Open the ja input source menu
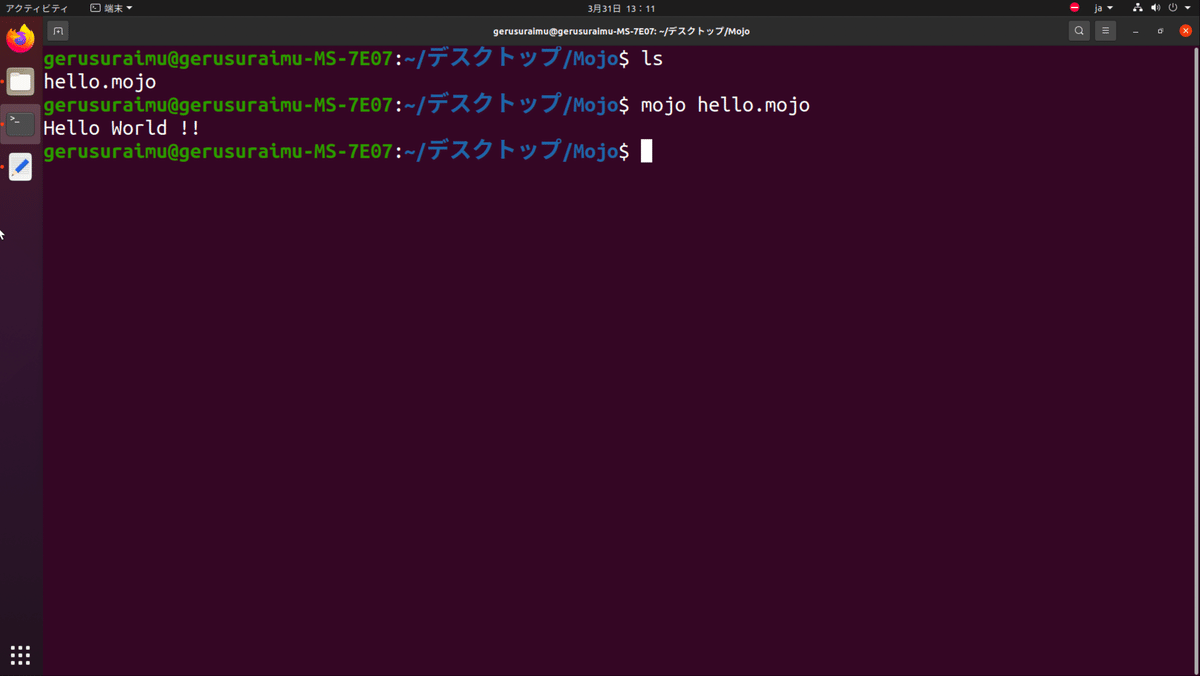 [1103, 8]
